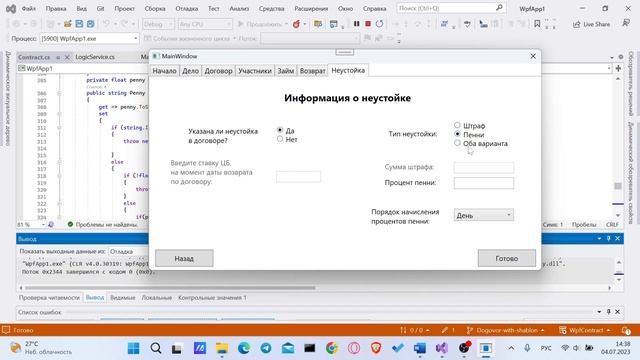Click the bookmark icon in toolbar

[537, 24]
